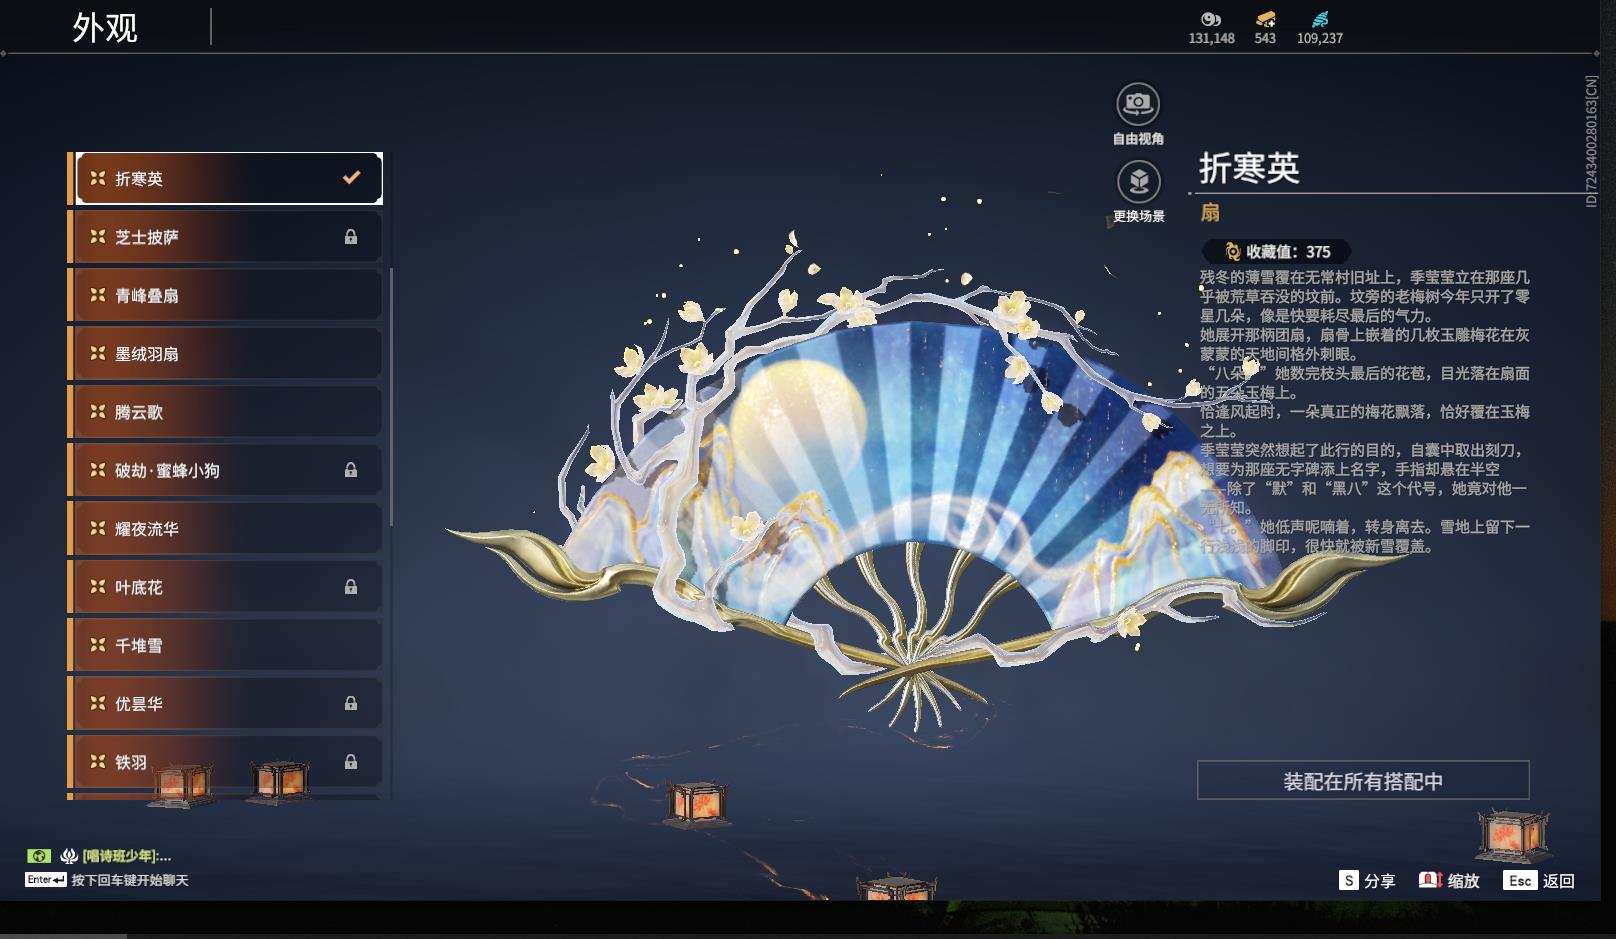Open chat via 按下回车键开始聊天
Screen dimensions: 1616x939
pos(130,880)
